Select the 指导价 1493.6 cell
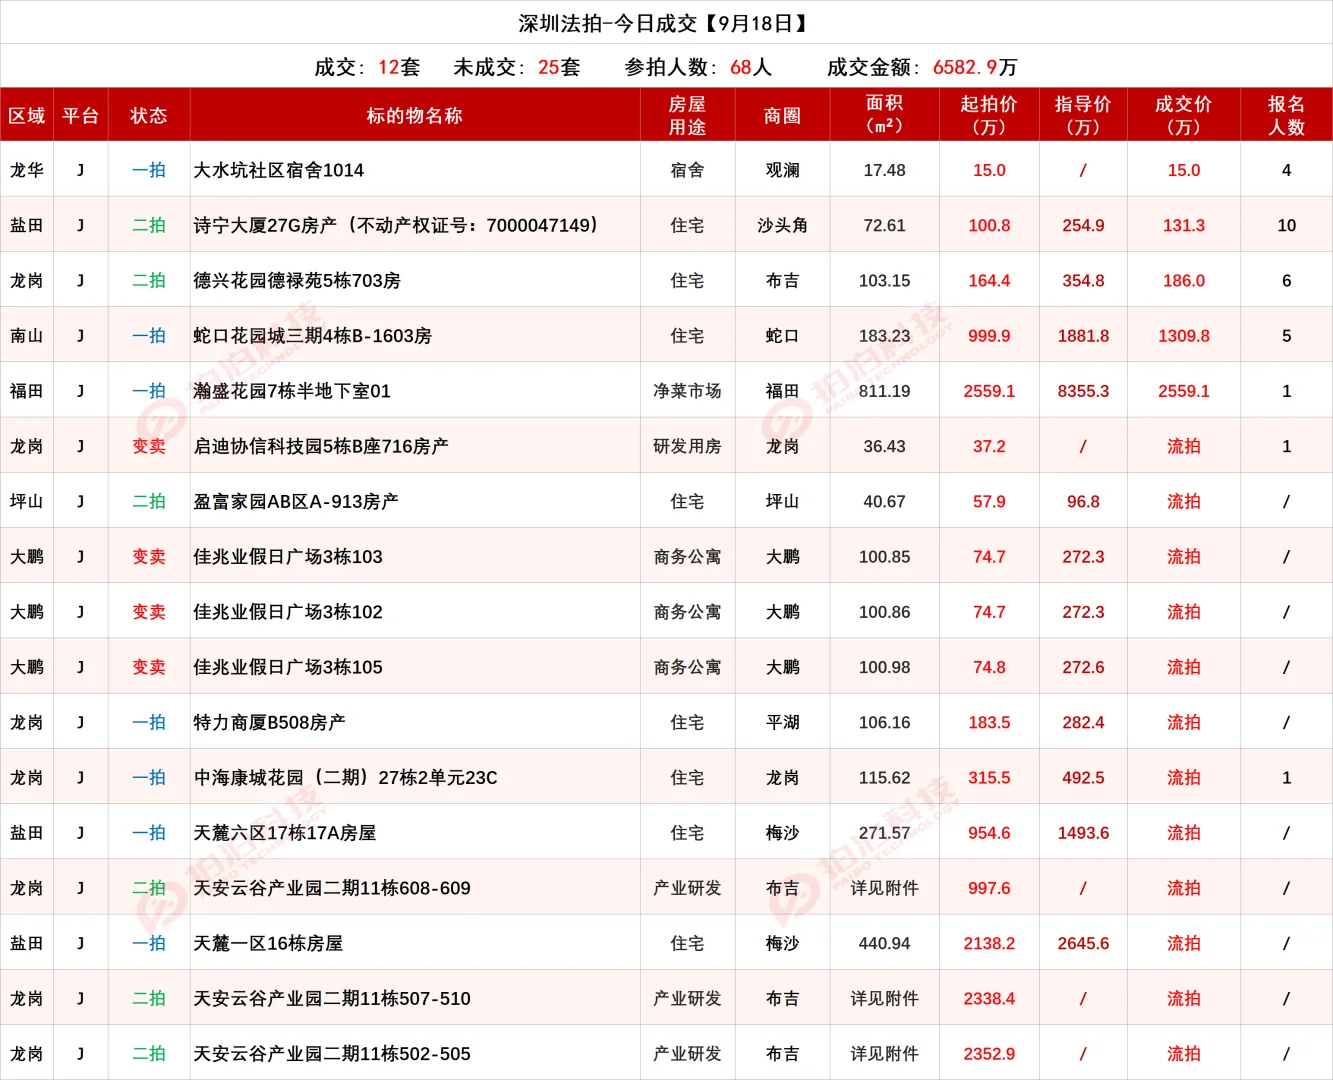 pos(1083,832)
